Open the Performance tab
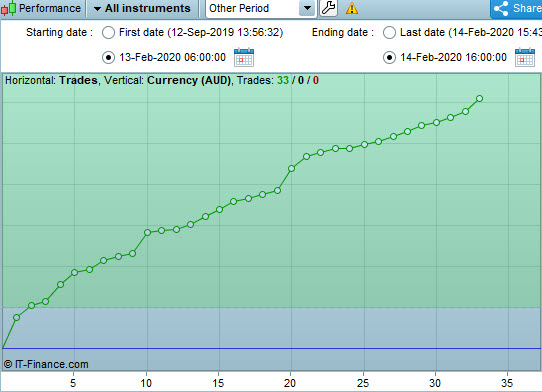542x392 pixels. click(42, 8)
